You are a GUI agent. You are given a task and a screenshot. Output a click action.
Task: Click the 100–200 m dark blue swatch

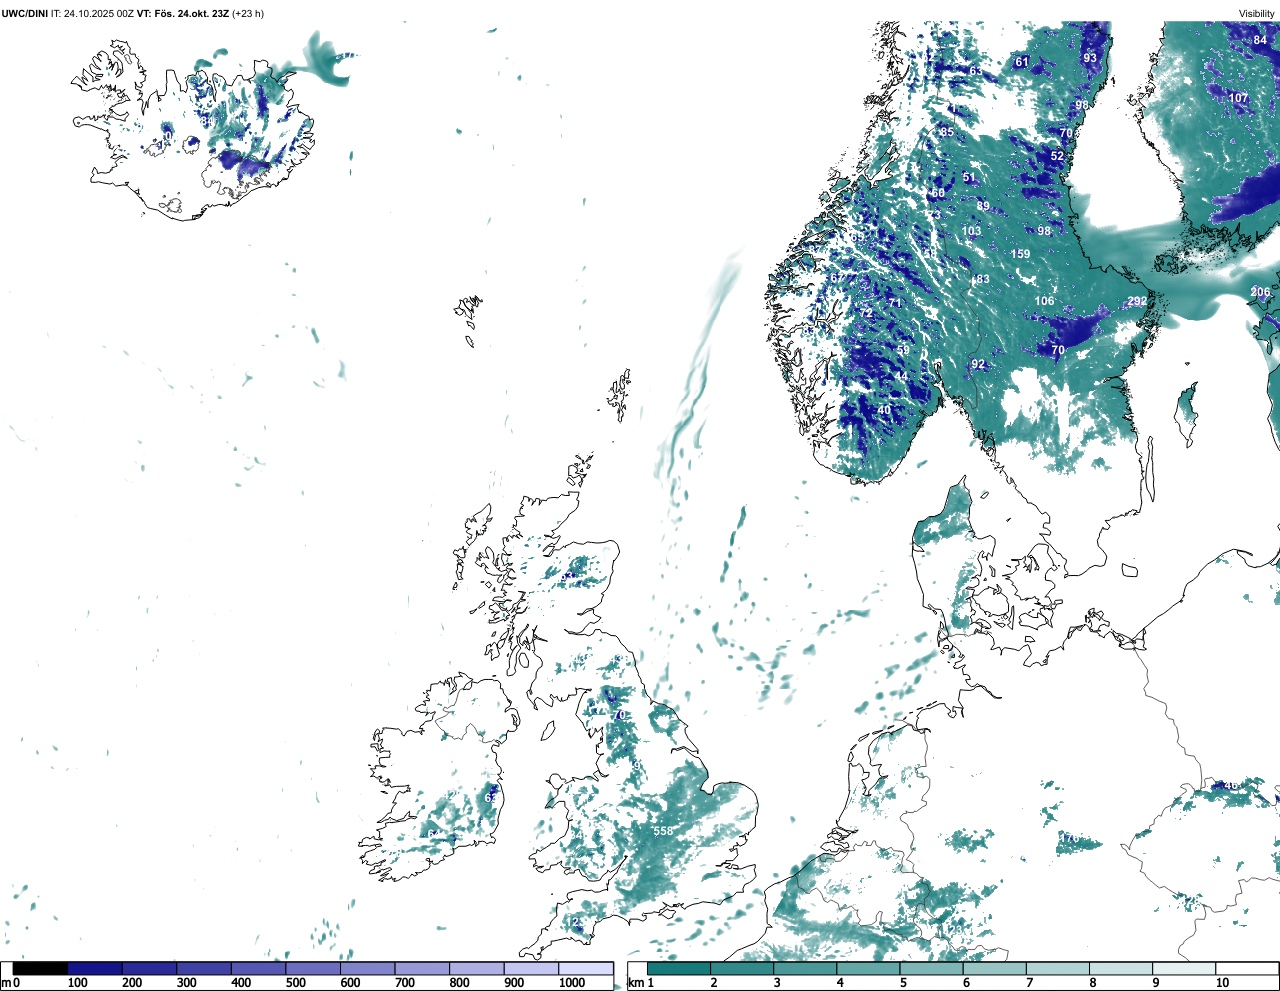[x=95, y=969]
